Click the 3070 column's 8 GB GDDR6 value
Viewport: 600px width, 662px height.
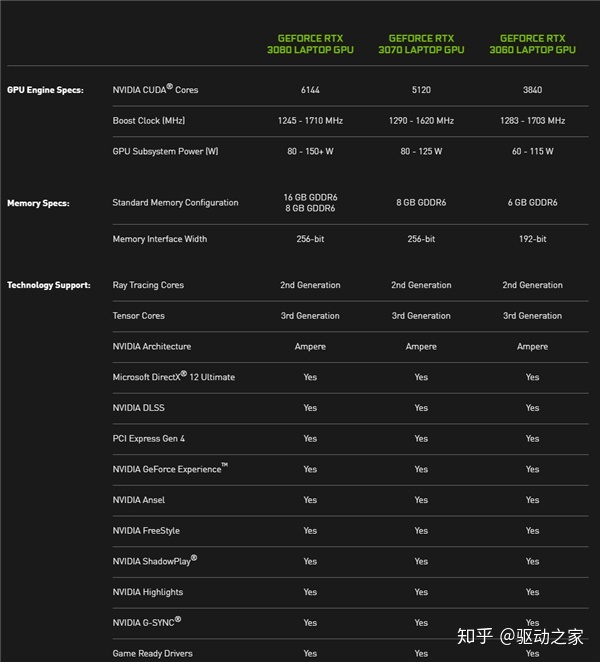pyautogui.click(x=421, y=203)
